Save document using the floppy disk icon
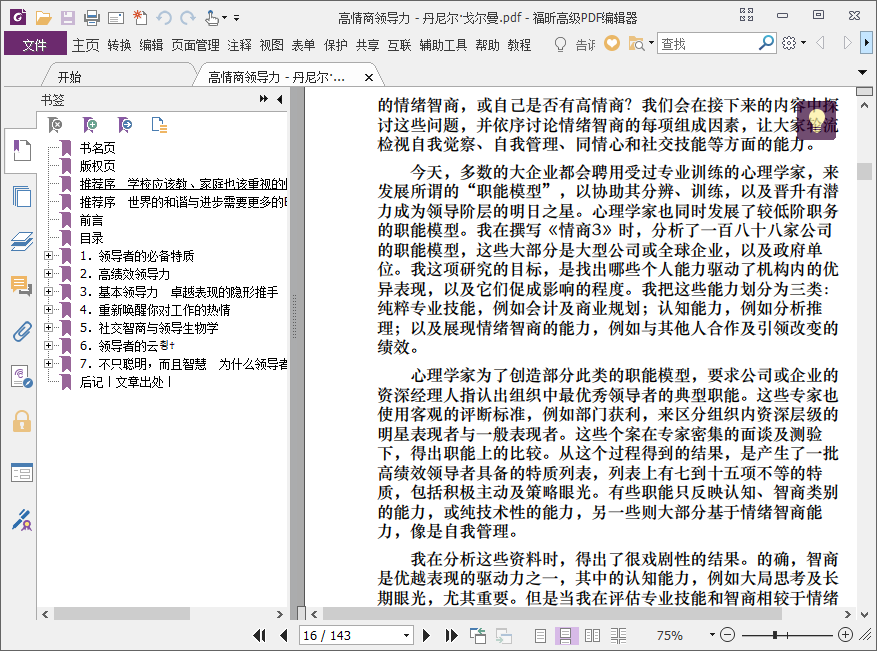The width and height of the screenshot is (877, 651). coord(68,18)
